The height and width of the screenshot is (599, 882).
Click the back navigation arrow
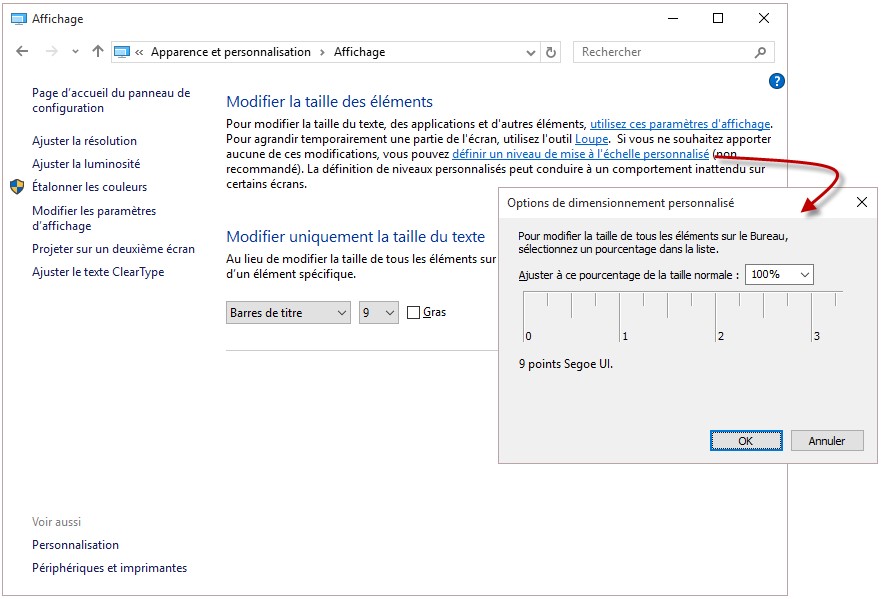coord(23,52)
